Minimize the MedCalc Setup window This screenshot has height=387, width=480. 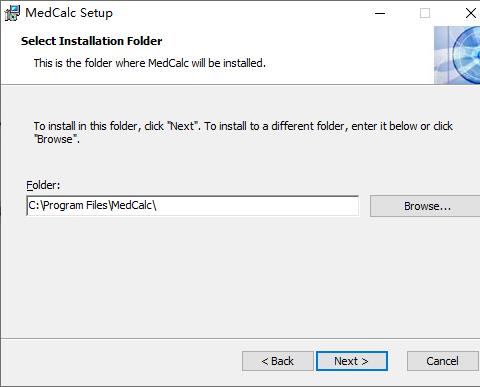click(x=380, y=13)
